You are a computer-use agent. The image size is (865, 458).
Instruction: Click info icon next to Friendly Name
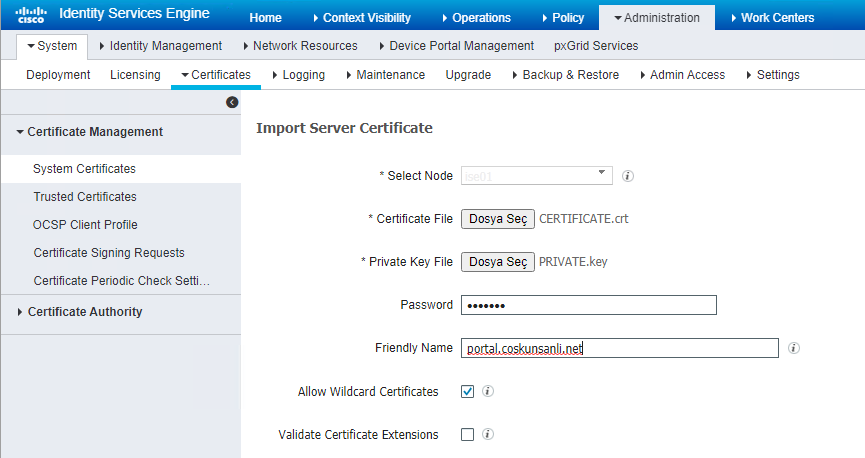[794, 348]
